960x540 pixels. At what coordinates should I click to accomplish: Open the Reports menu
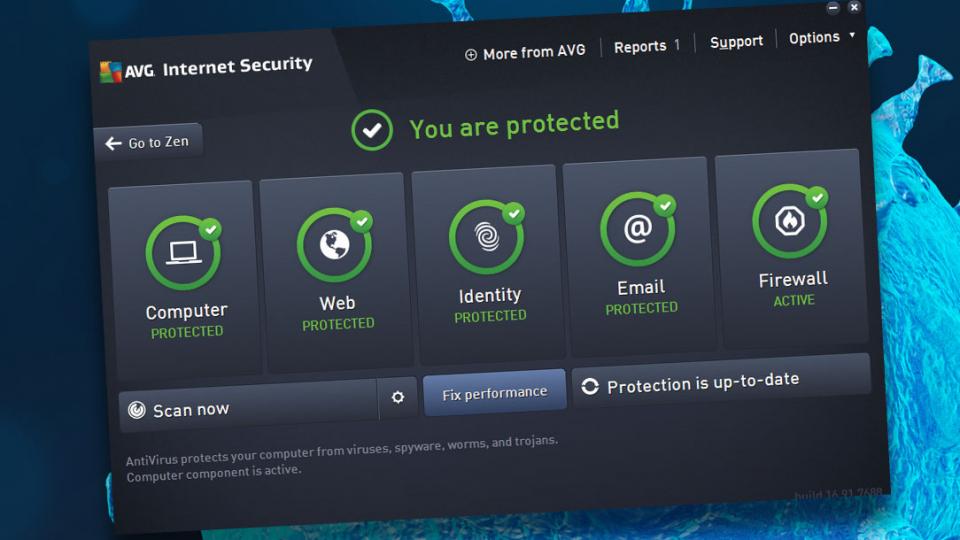pyautogui.click(x=640, y=47)
